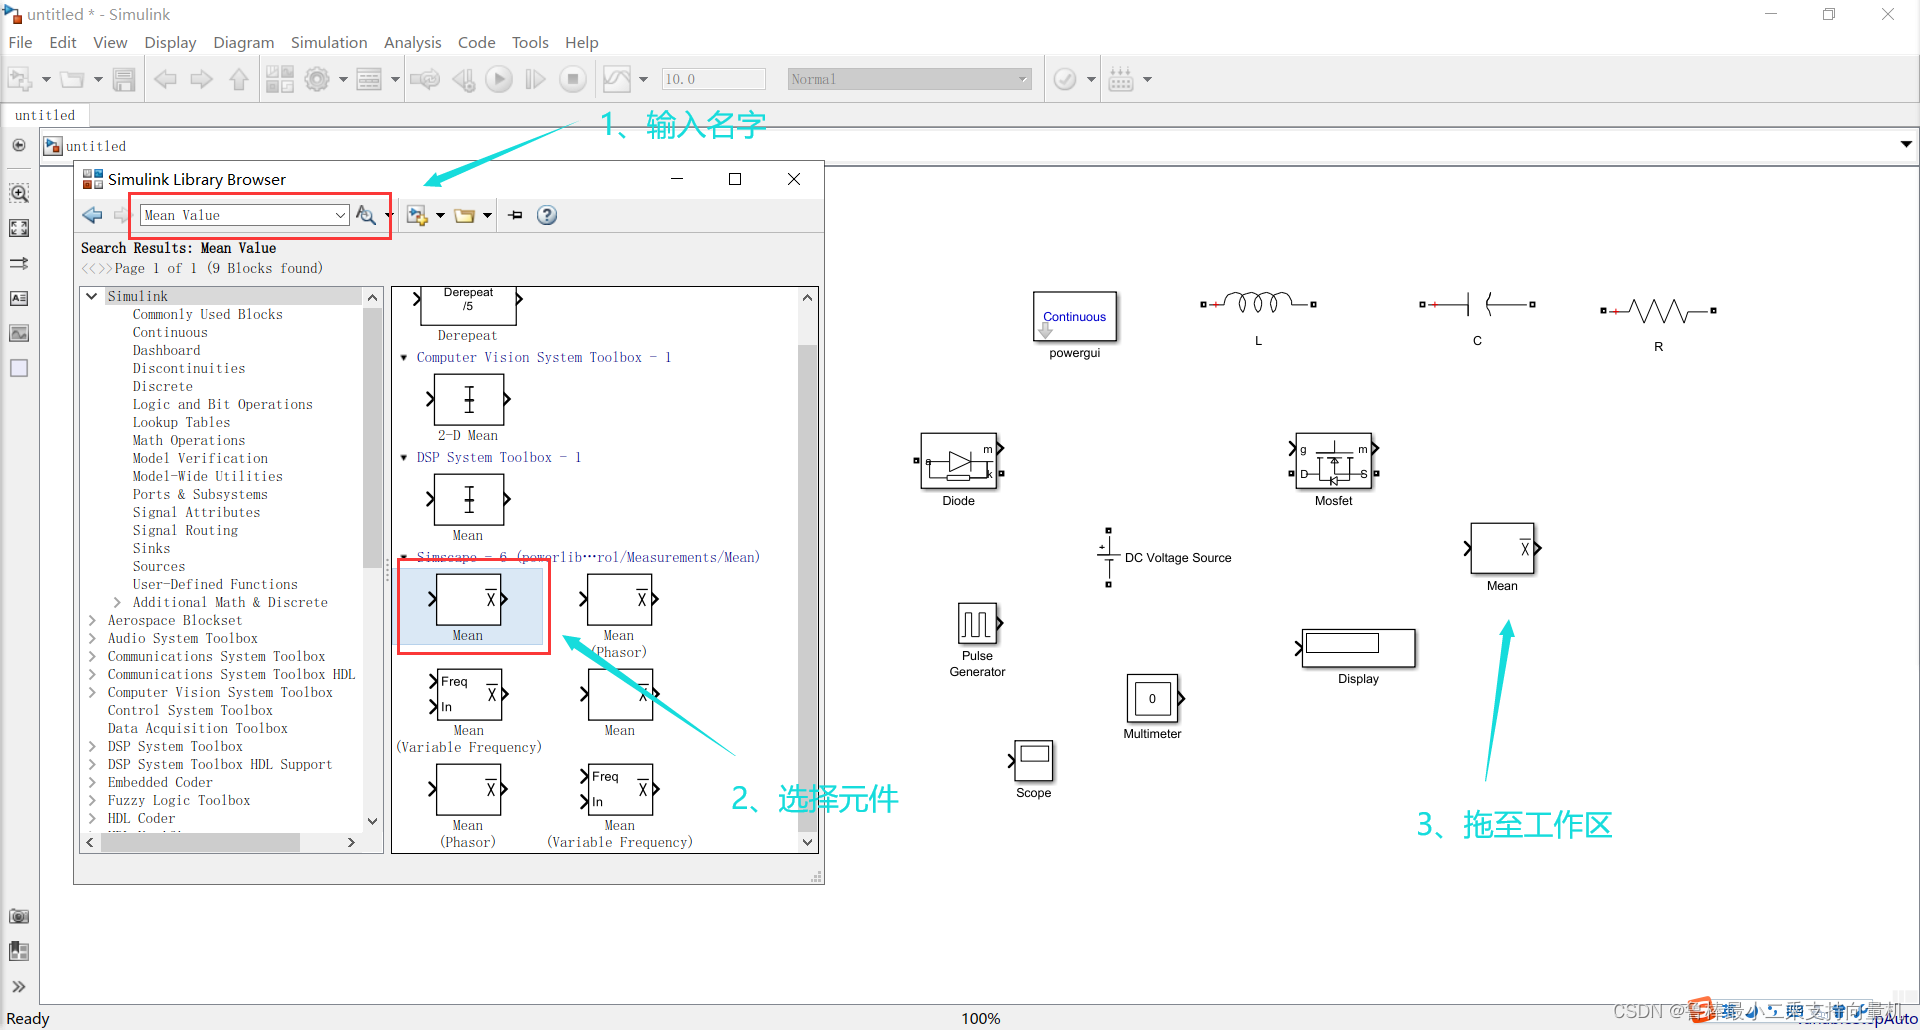The width and height of the screenshot is (1920, 1030).
Task: Select the Pulse Generator block
Action: click(977, 624)
